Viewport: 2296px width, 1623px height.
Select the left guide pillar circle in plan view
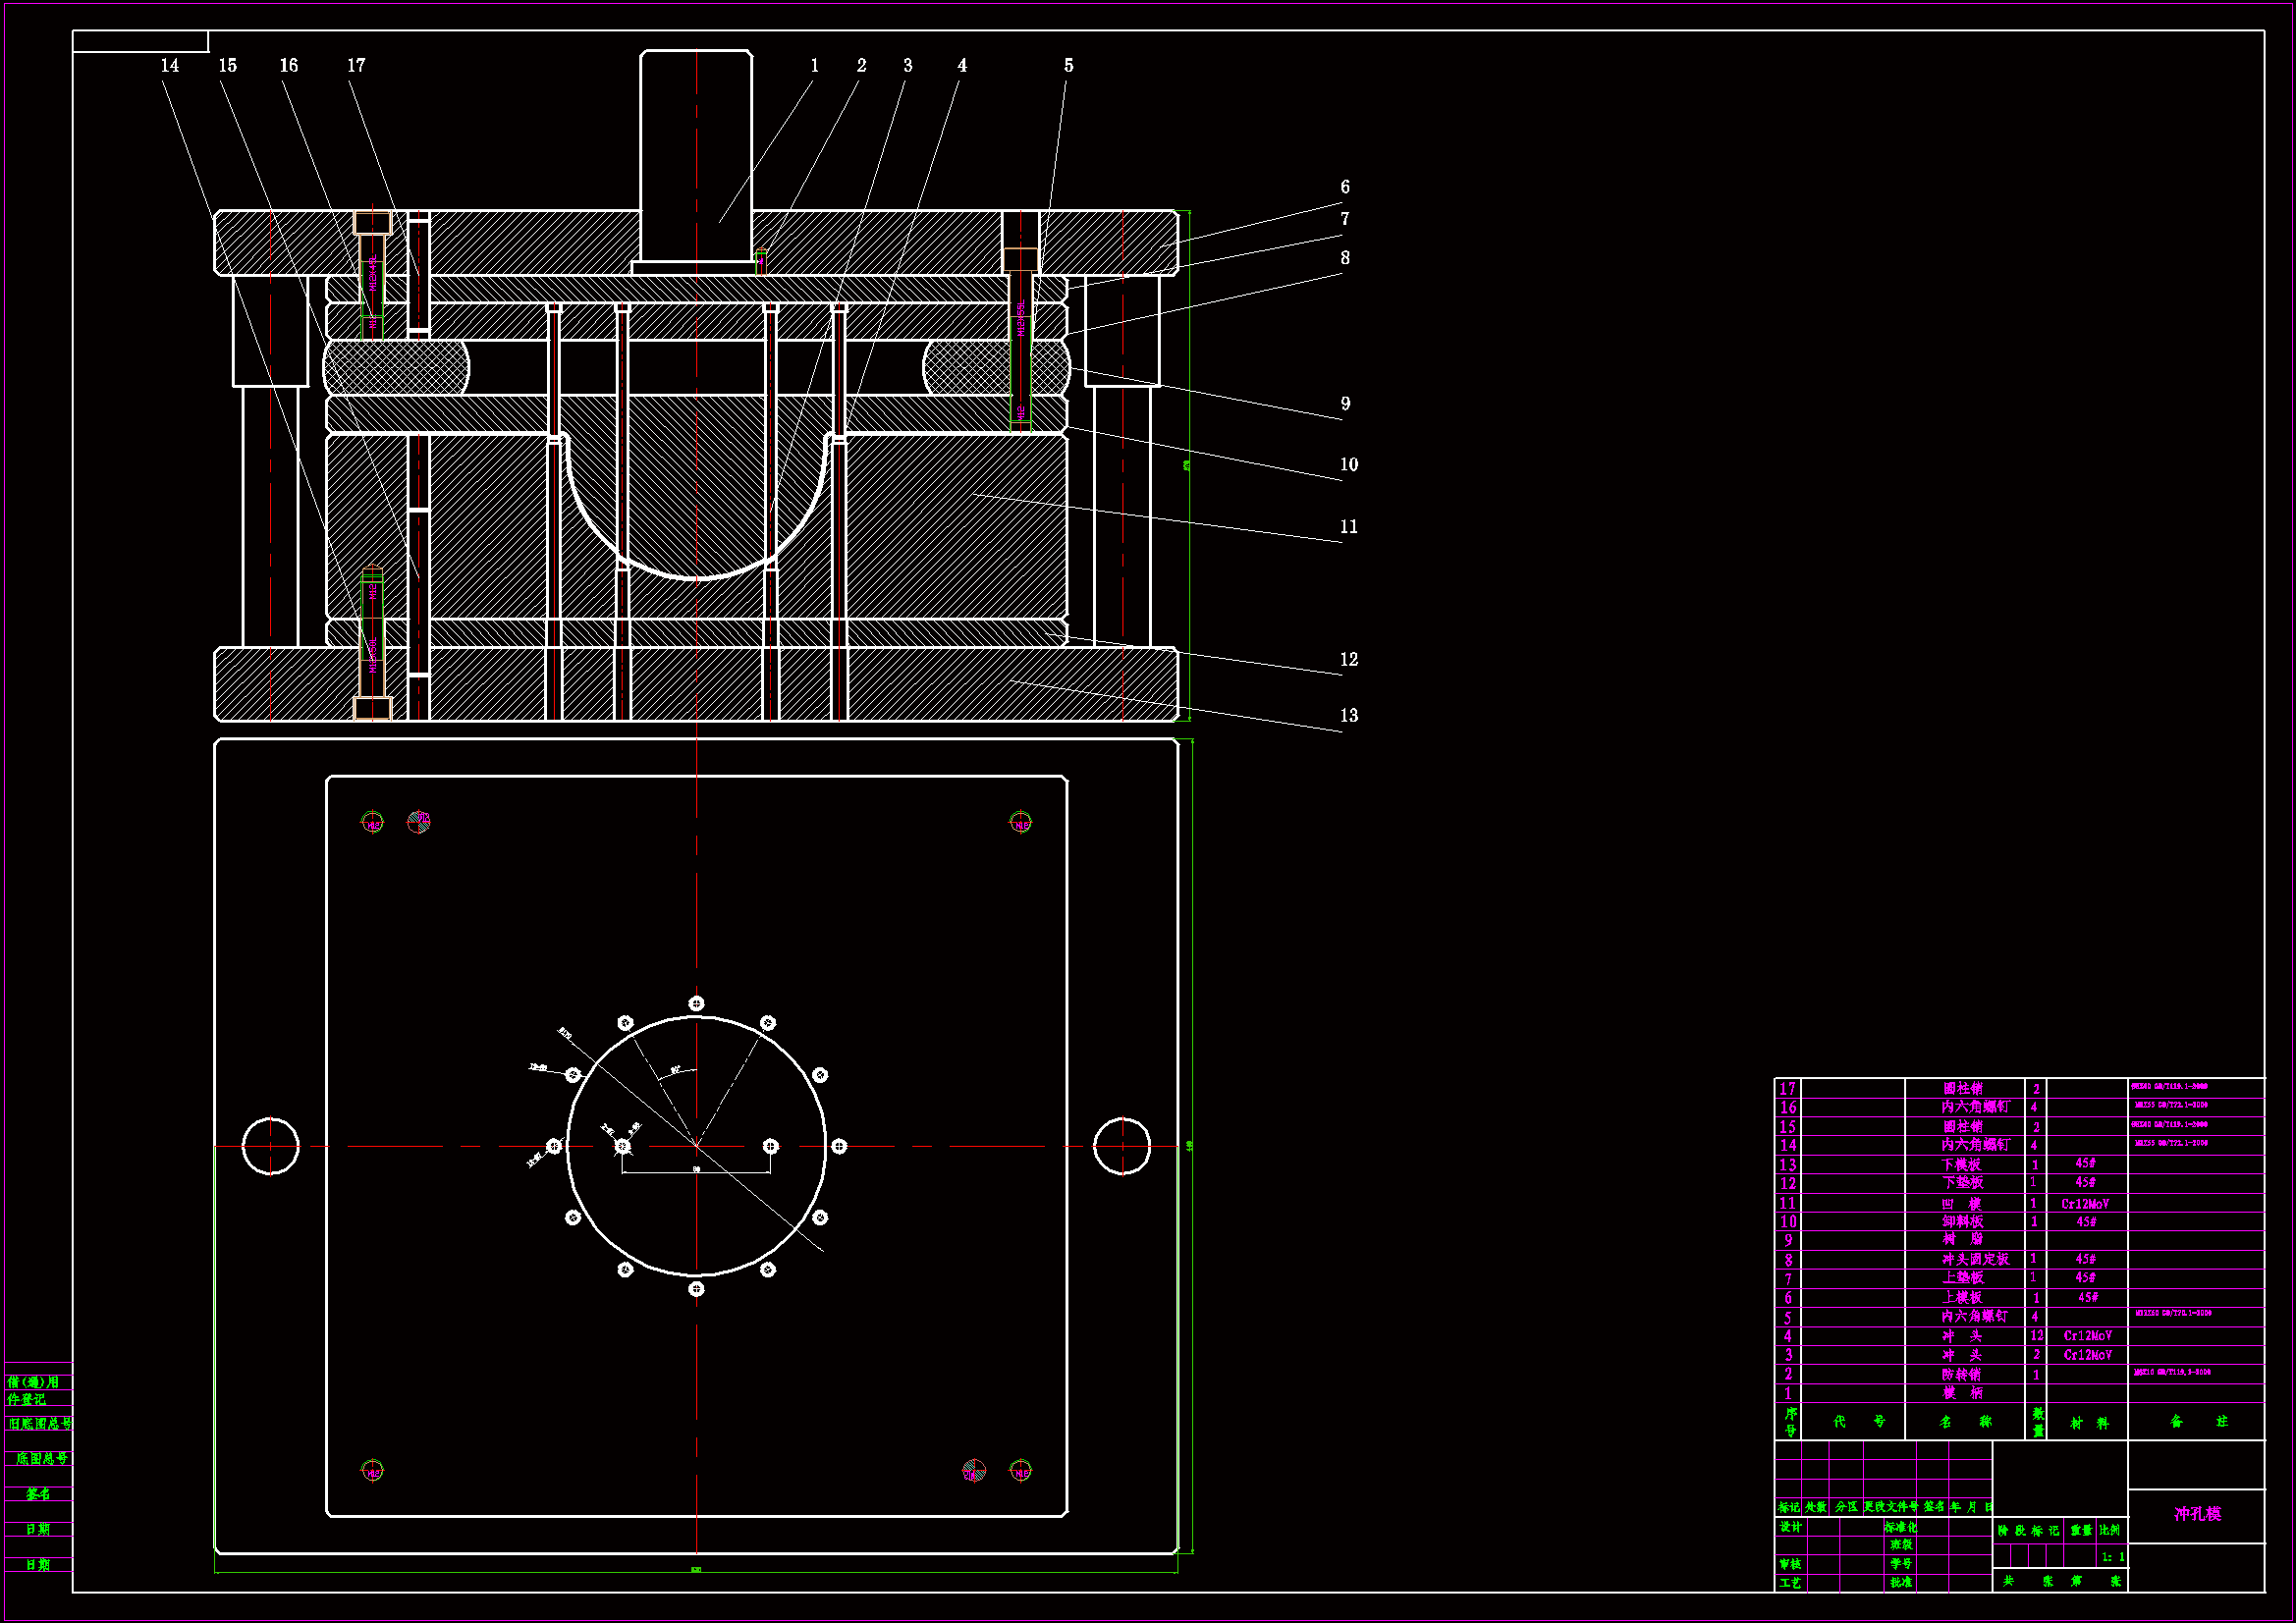(270, 1146)
